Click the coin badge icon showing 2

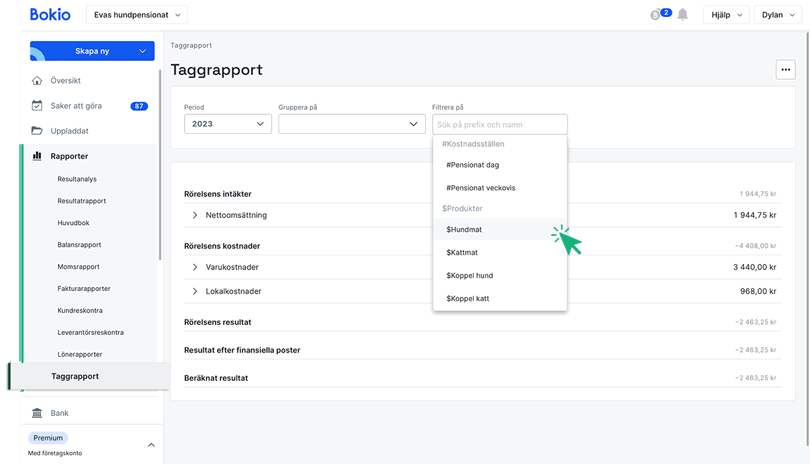pos(658,15)
